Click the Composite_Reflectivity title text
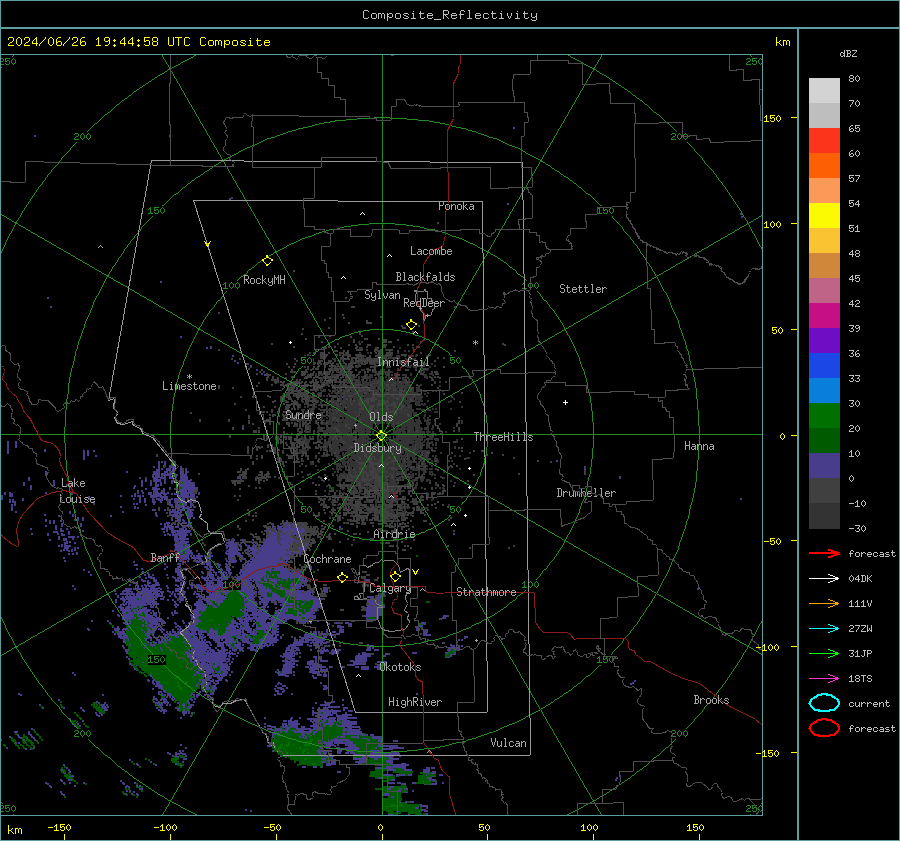Screen dimensions: 900x841 tap(450, 15)
